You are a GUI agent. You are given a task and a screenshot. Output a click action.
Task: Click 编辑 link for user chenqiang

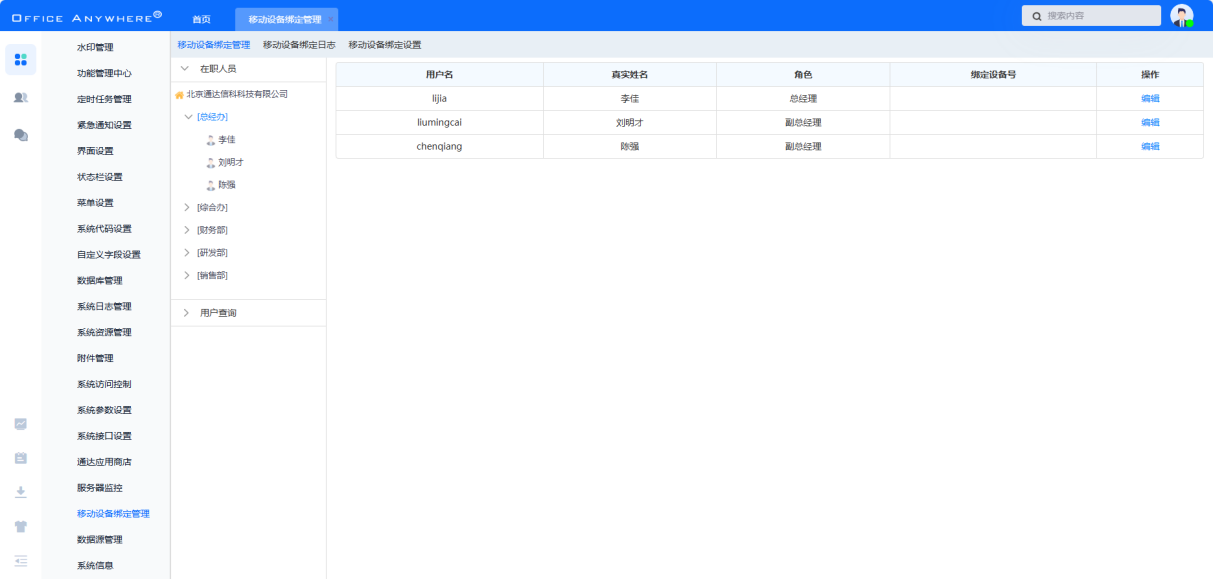pos(1150,147)
